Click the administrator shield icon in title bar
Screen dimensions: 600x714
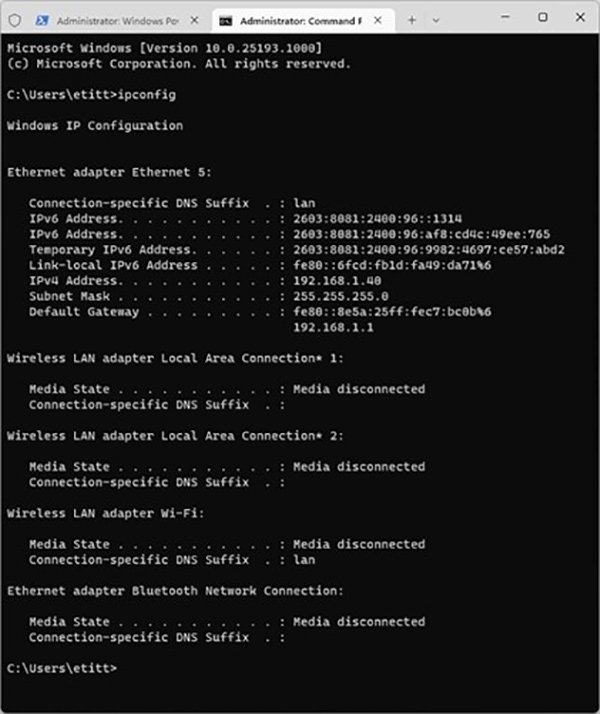pos(15,20)
